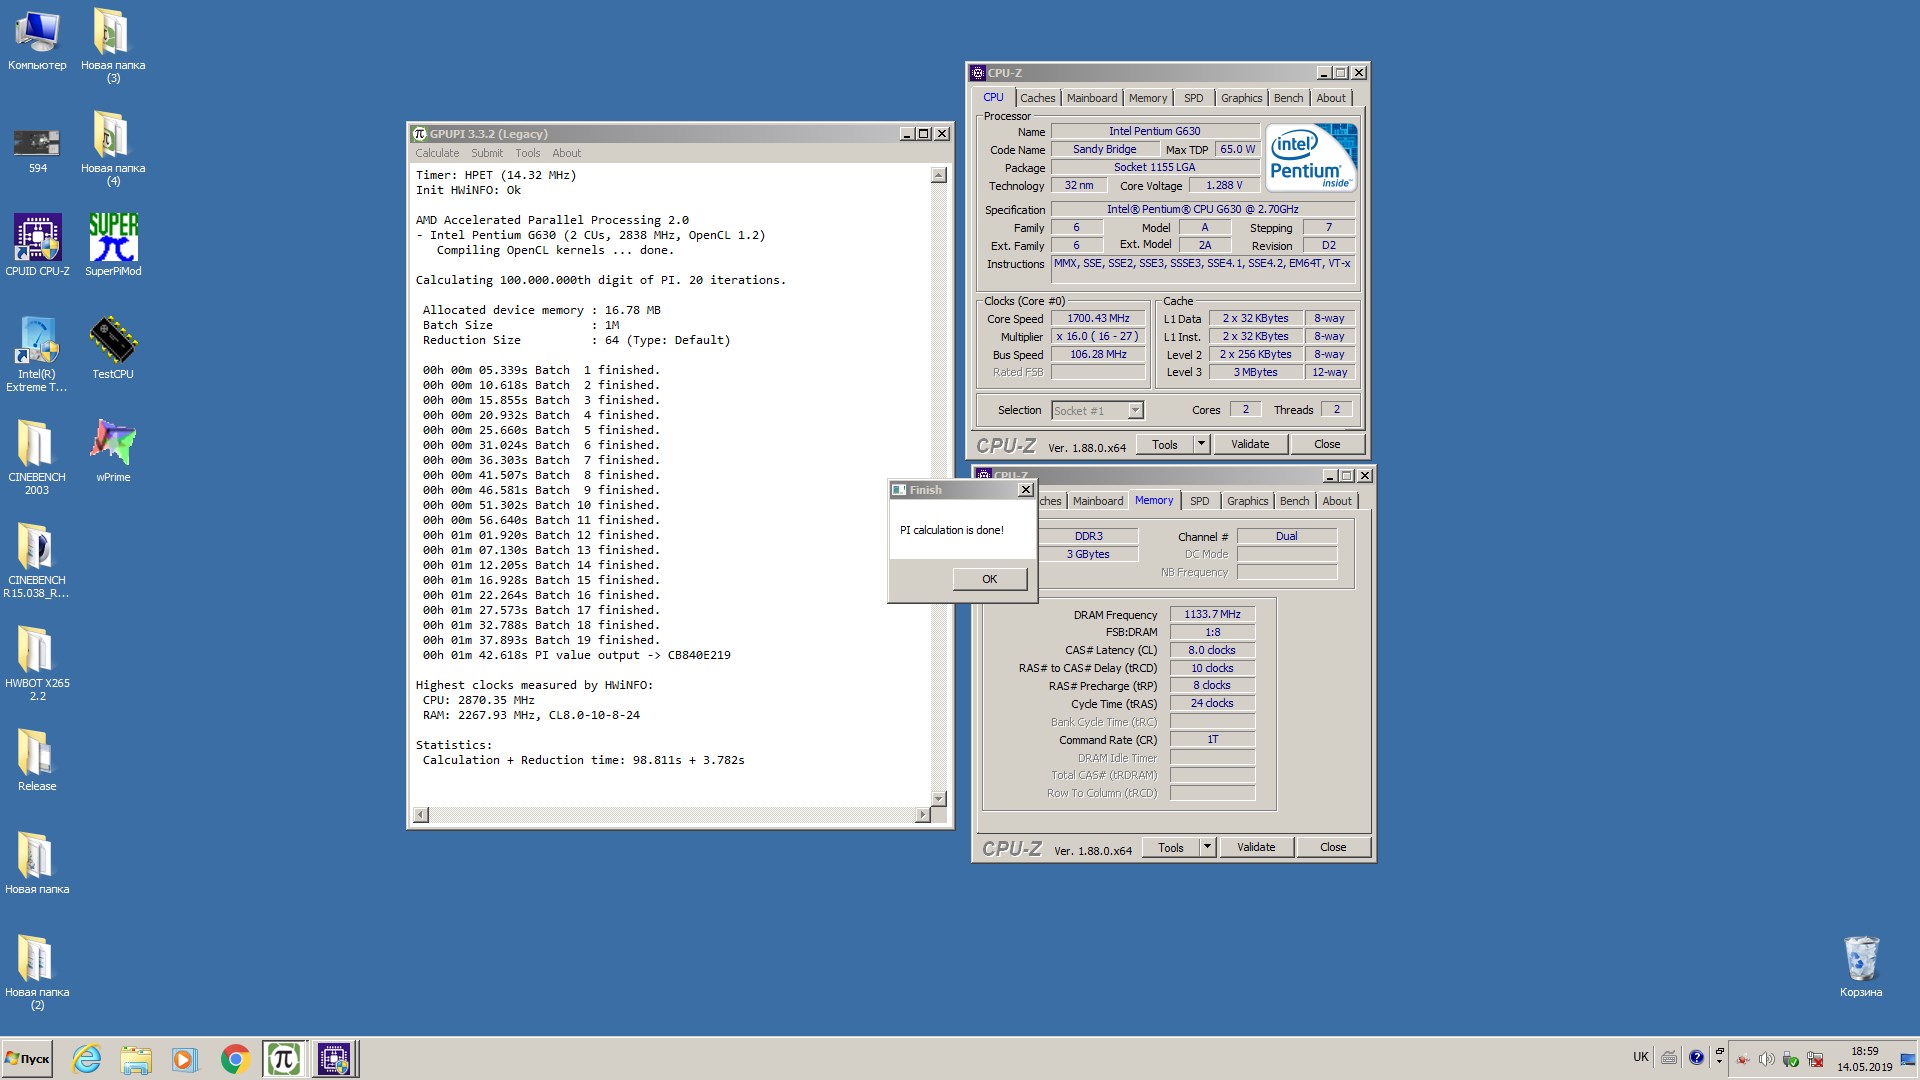Open Google Chrome from the taskbar
Screen dimensions: 1920x1080
(x=235, y=1059)
